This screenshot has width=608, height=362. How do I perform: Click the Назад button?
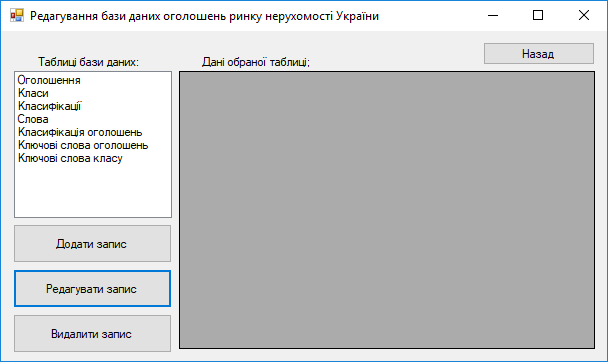(x=539, y=53)
